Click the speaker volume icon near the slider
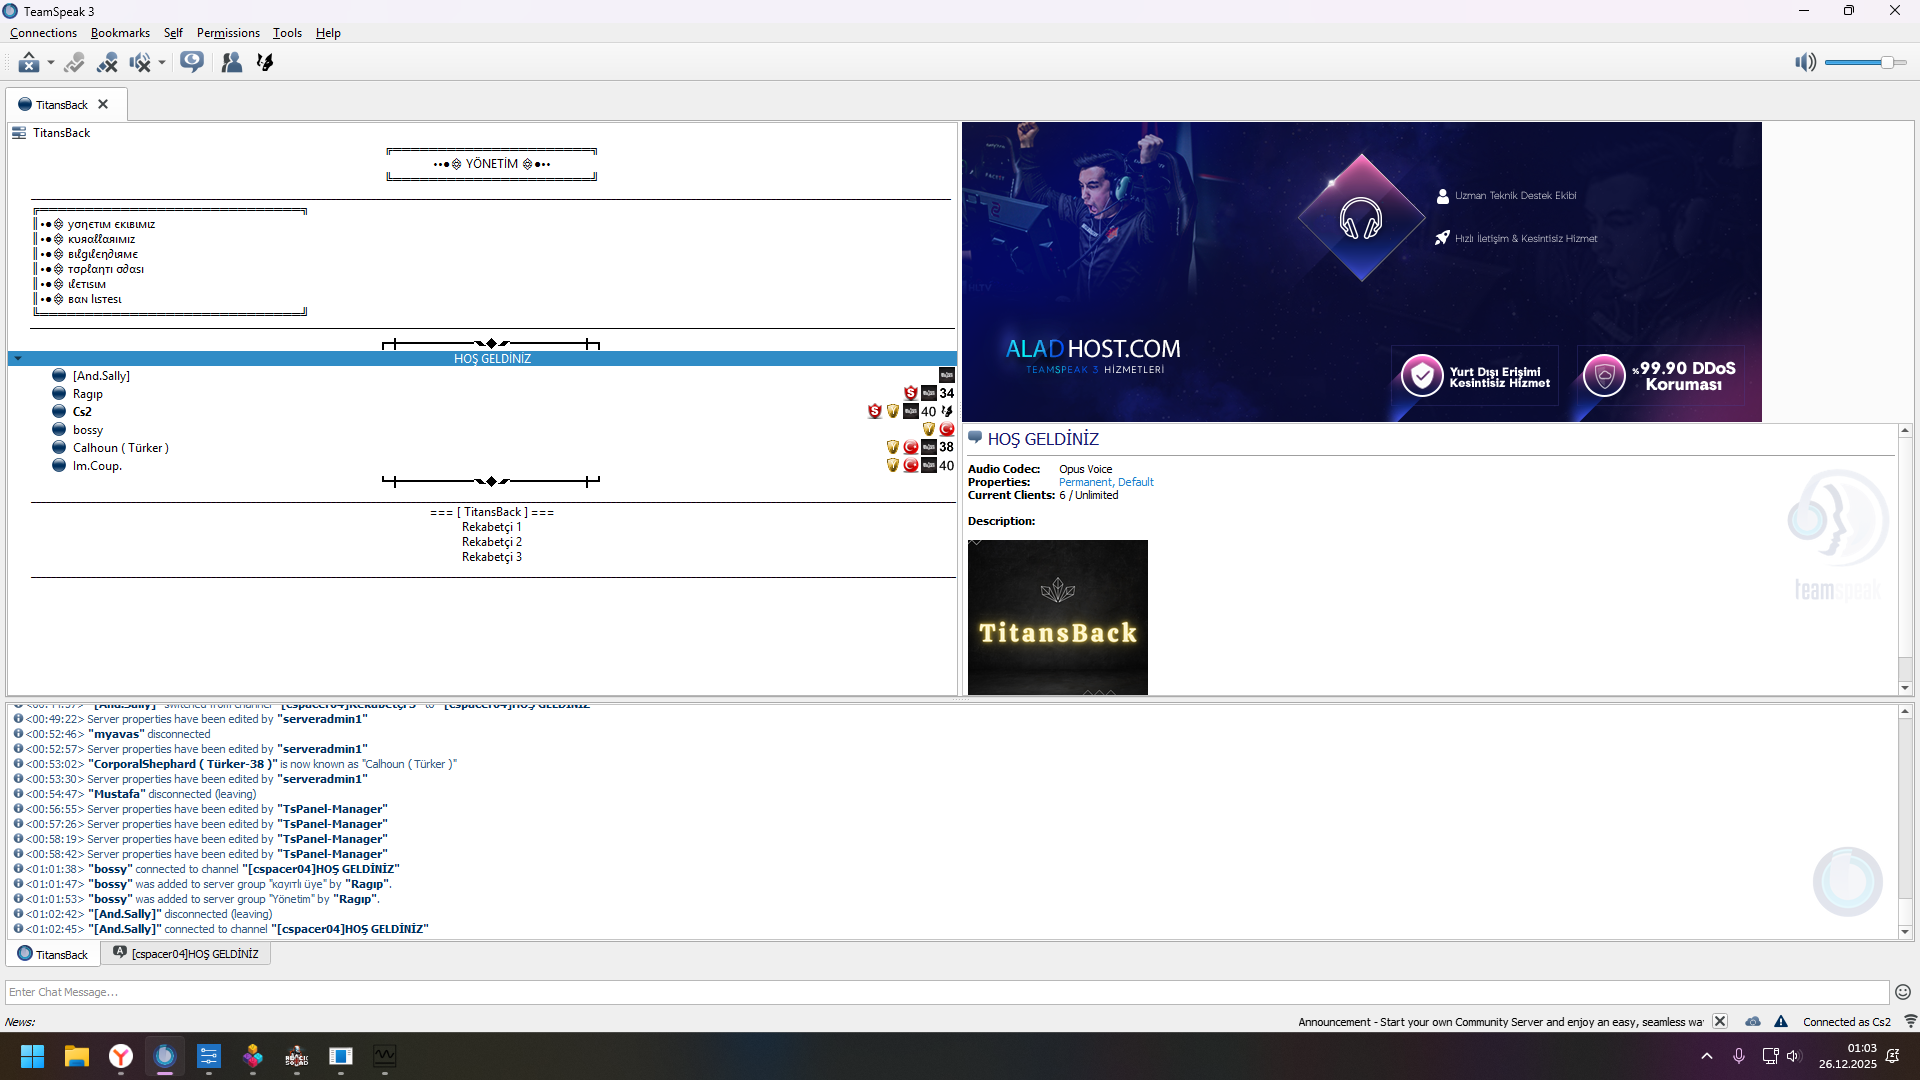Screen dimensions: 1920x1080 point(1805,63)
